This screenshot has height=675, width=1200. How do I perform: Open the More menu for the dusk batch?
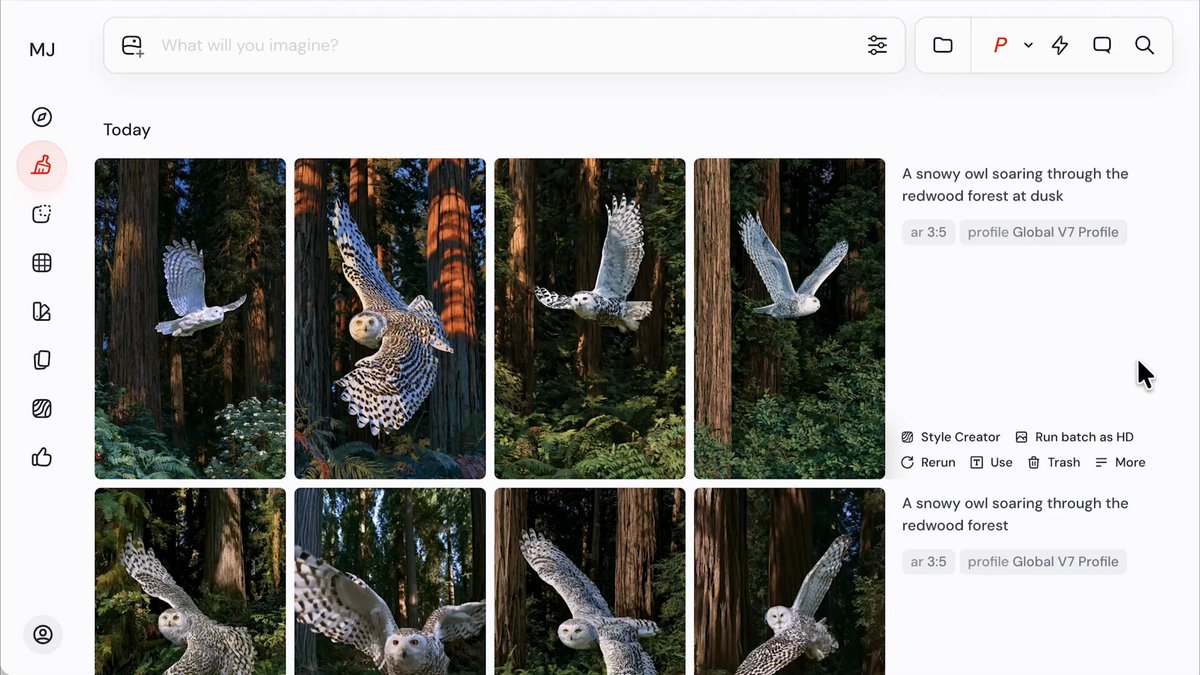pyautogui.click(x=1120, y=462)
